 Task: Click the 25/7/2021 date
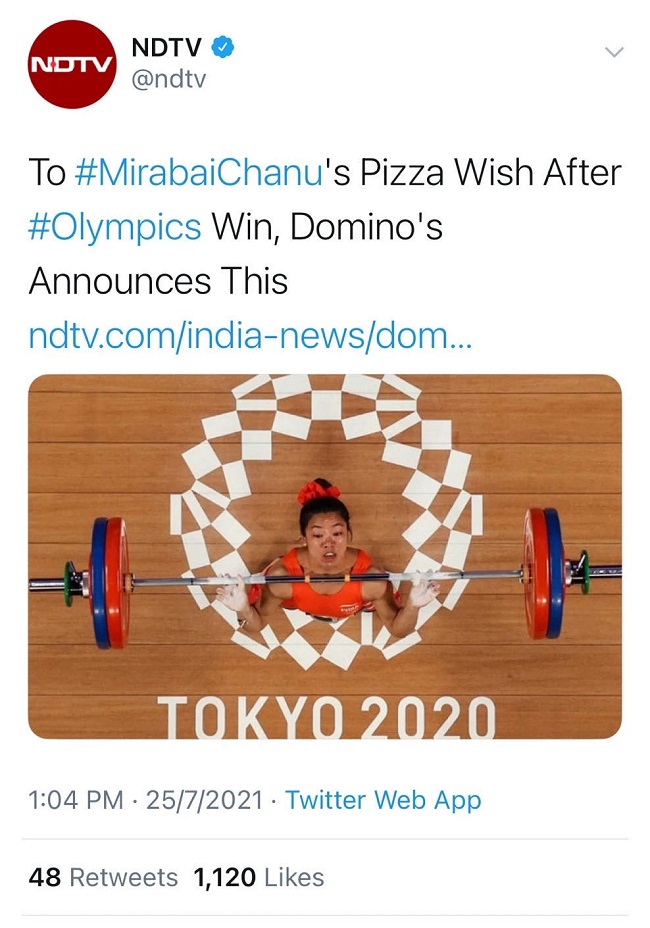(x=205, y=800)
